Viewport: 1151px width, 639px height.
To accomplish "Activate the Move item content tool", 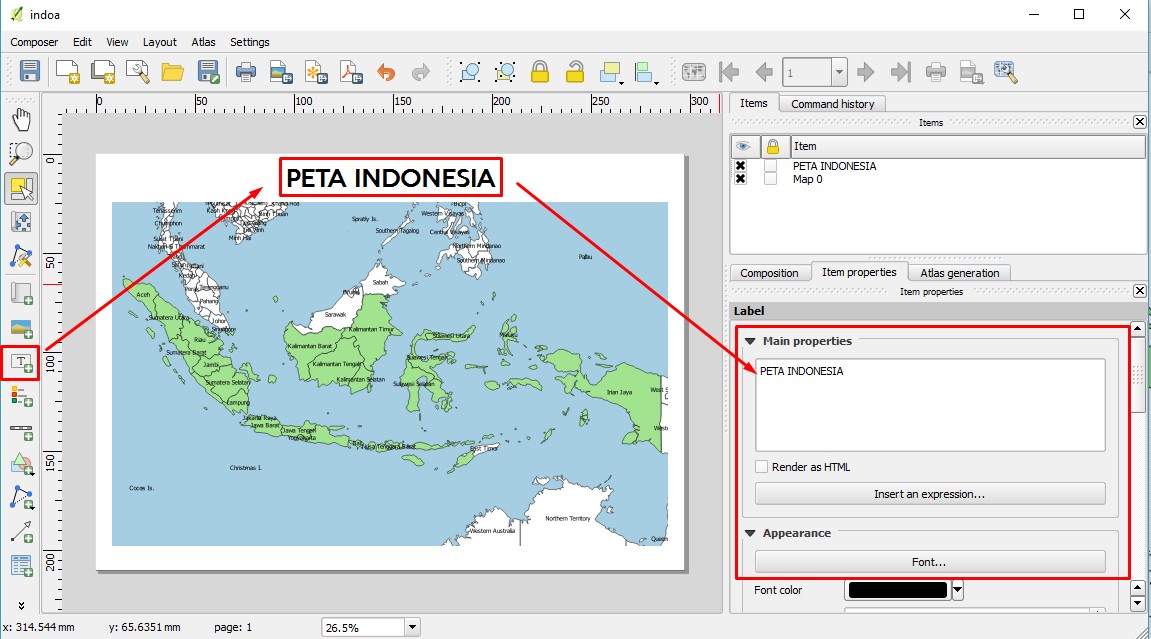I will pos(22,221).
